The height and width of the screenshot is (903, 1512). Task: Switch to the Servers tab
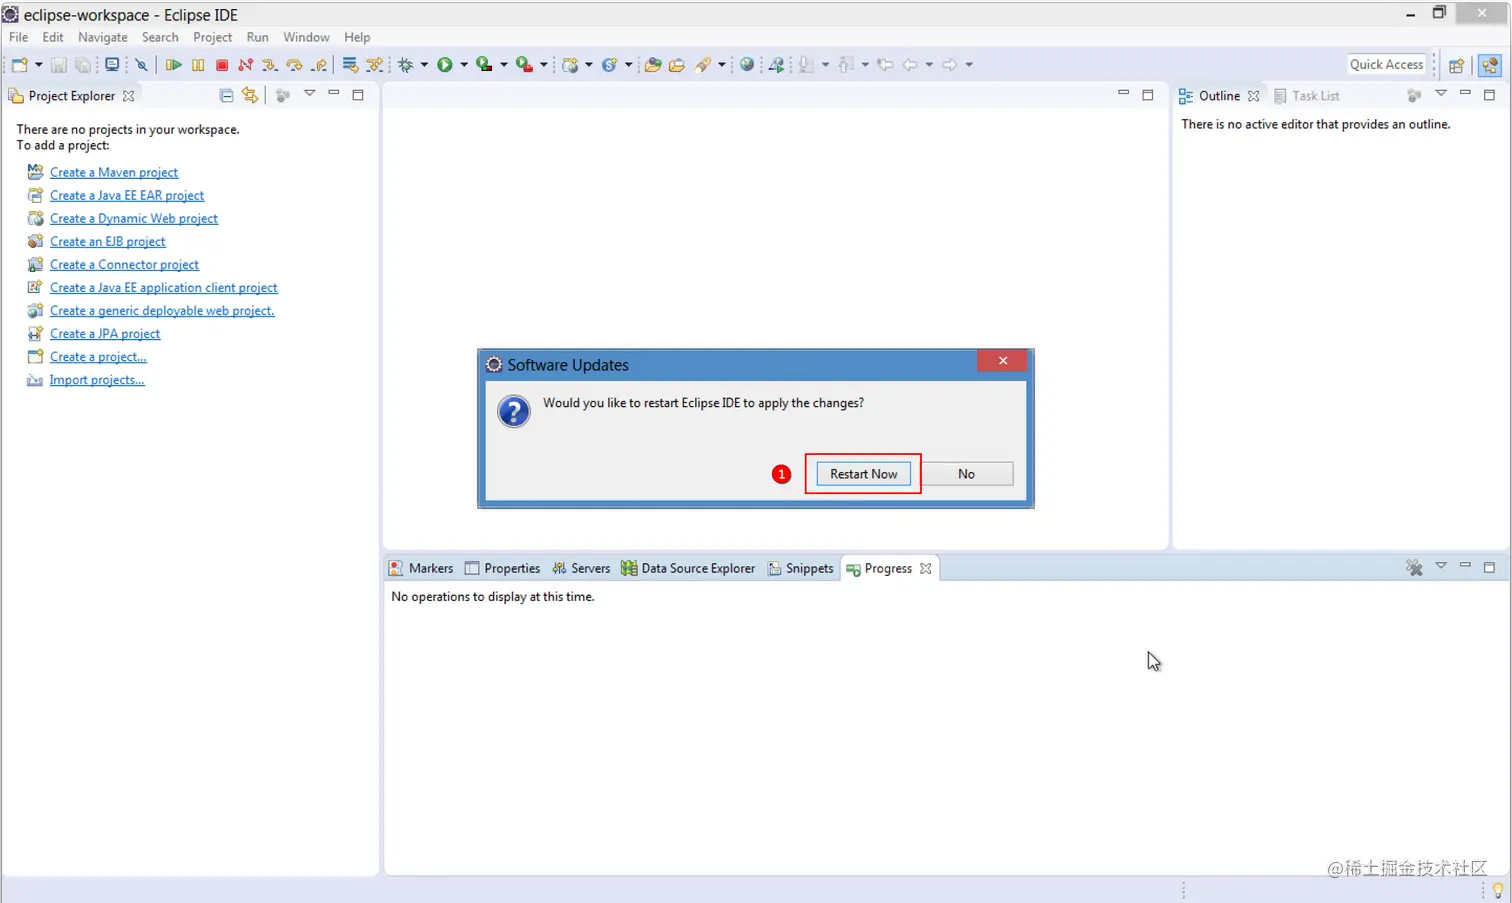click(x=581, y=568)
